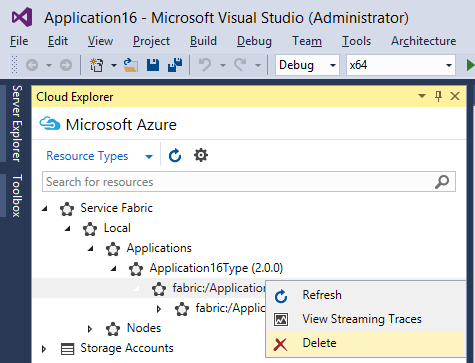
Task: Open the Team menu
Action: click(x=307, y=41)
